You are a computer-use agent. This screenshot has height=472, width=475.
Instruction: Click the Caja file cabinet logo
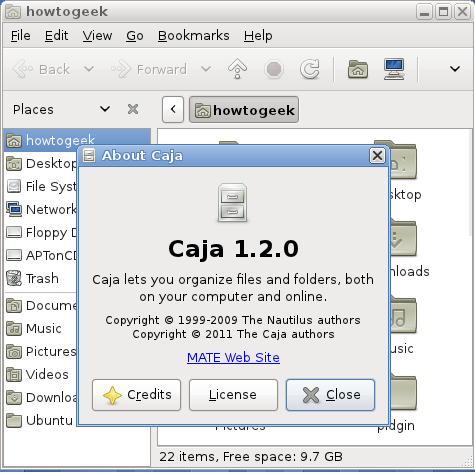pos(233,202)
